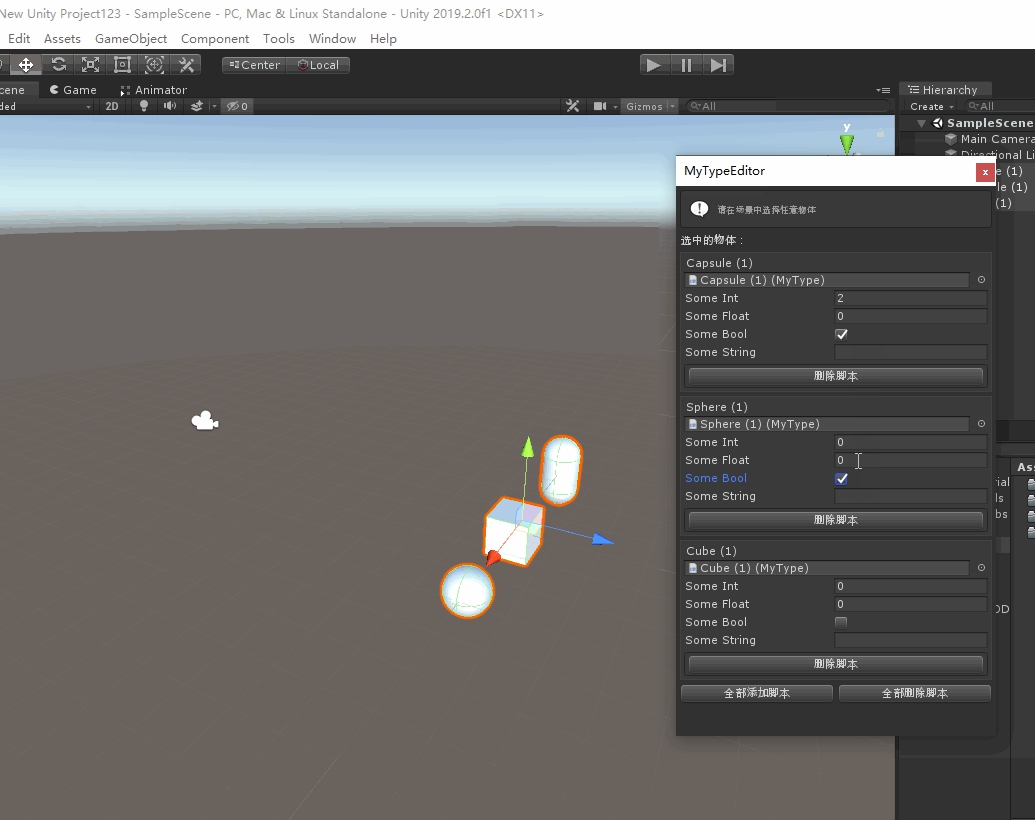Viewport: 1035px width, 820px height.
Task: Open the Edit menu
Action: (x=19, y=38)
